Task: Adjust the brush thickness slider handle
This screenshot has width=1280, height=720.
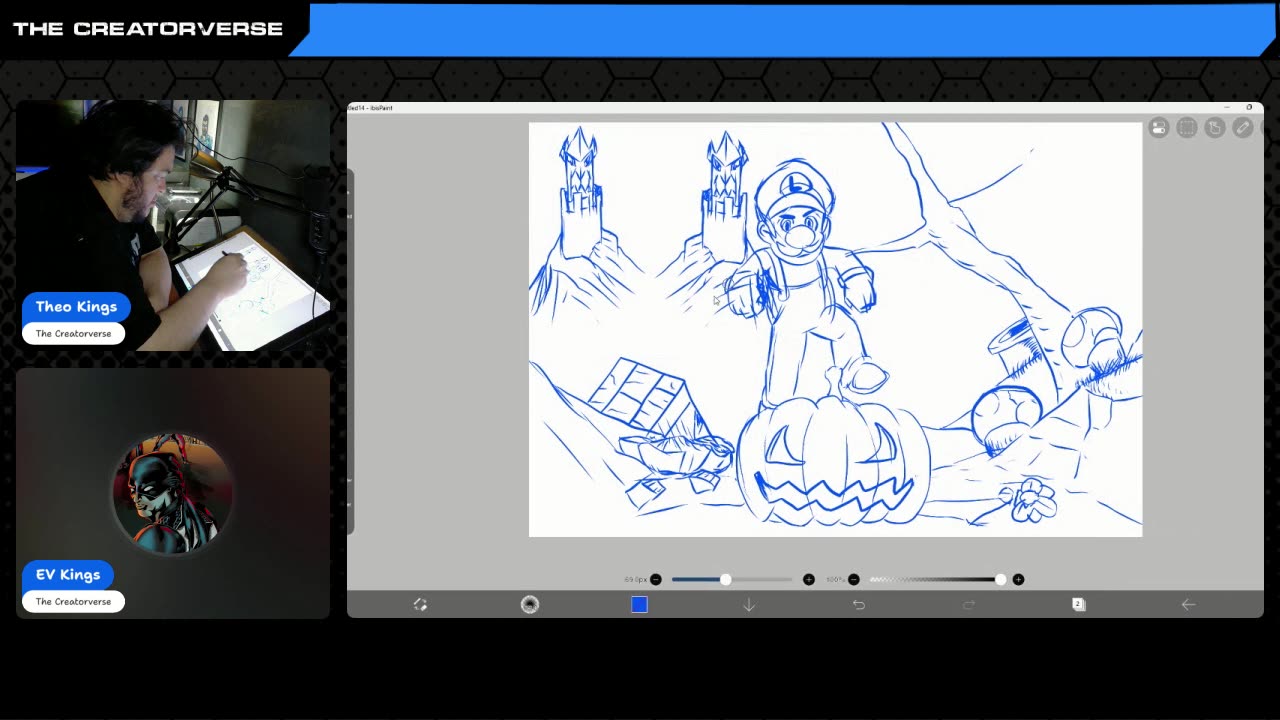Action: tap(726, 580)
